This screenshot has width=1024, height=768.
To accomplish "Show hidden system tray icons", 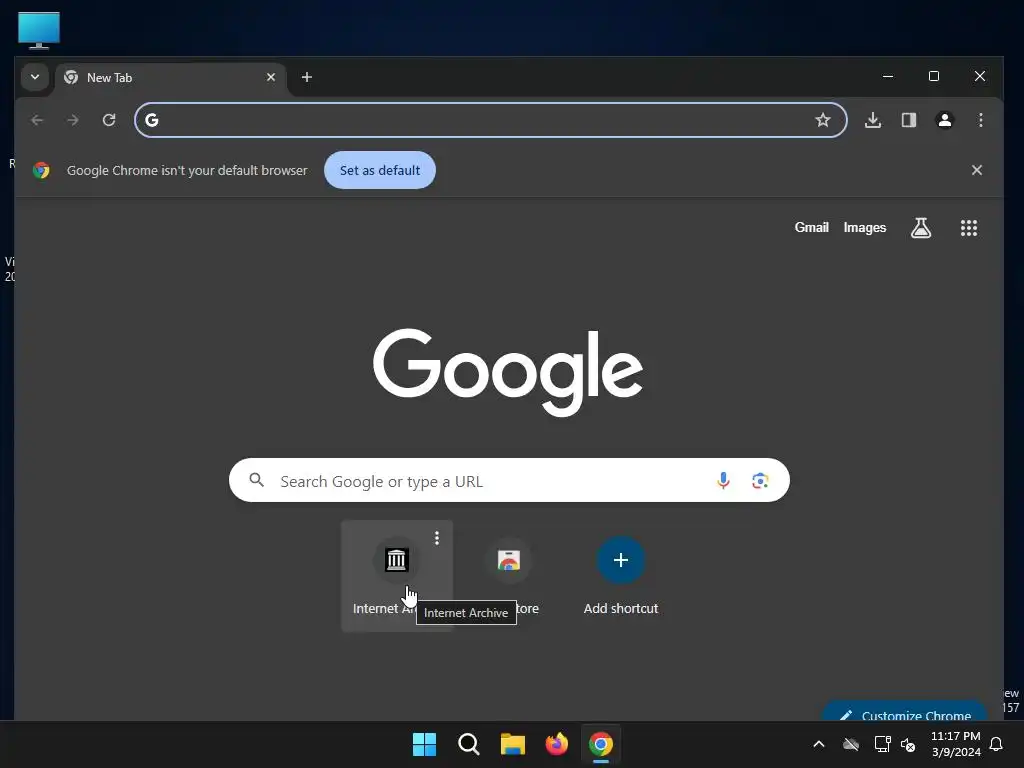I will tap(819, 744).
